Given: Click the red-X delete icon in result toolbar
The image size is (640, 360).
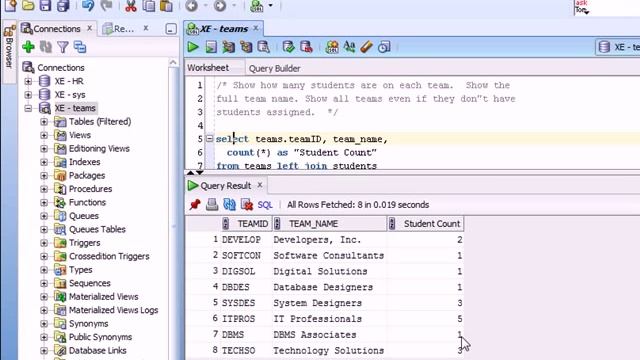Looking at the screenshot, I should tap(247, 204).
